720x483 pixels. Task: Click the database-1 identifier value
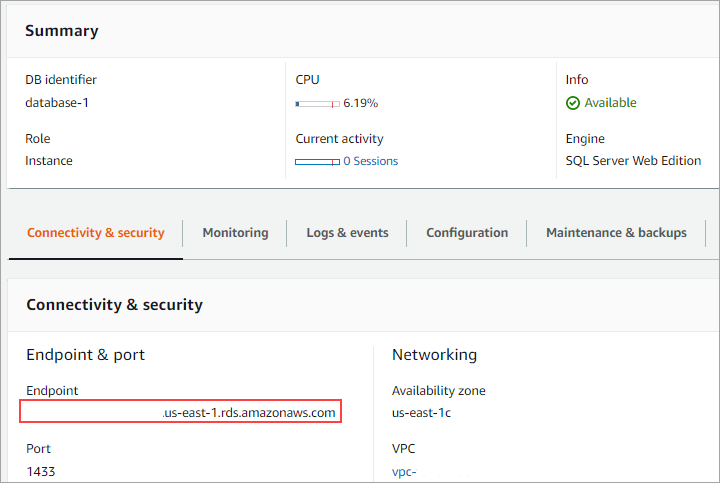pos(57,102)
